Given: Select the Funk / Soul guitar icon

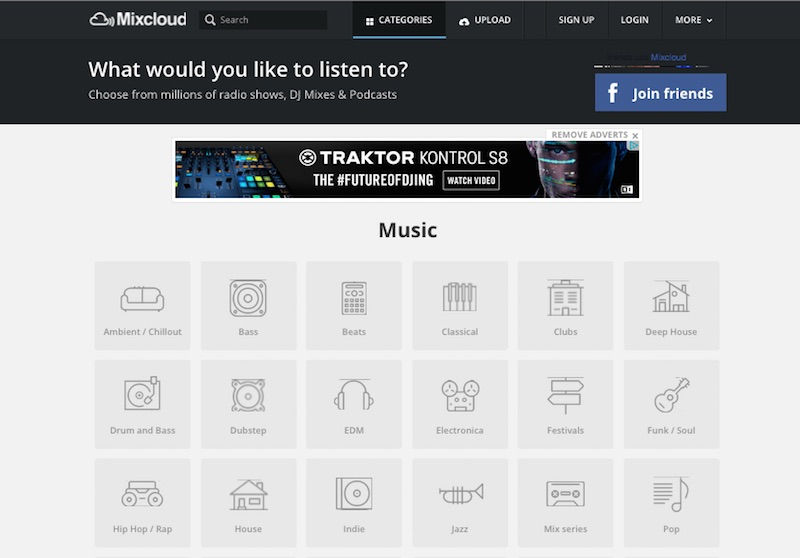Looking at the screenshot, I should pos(671,395).
